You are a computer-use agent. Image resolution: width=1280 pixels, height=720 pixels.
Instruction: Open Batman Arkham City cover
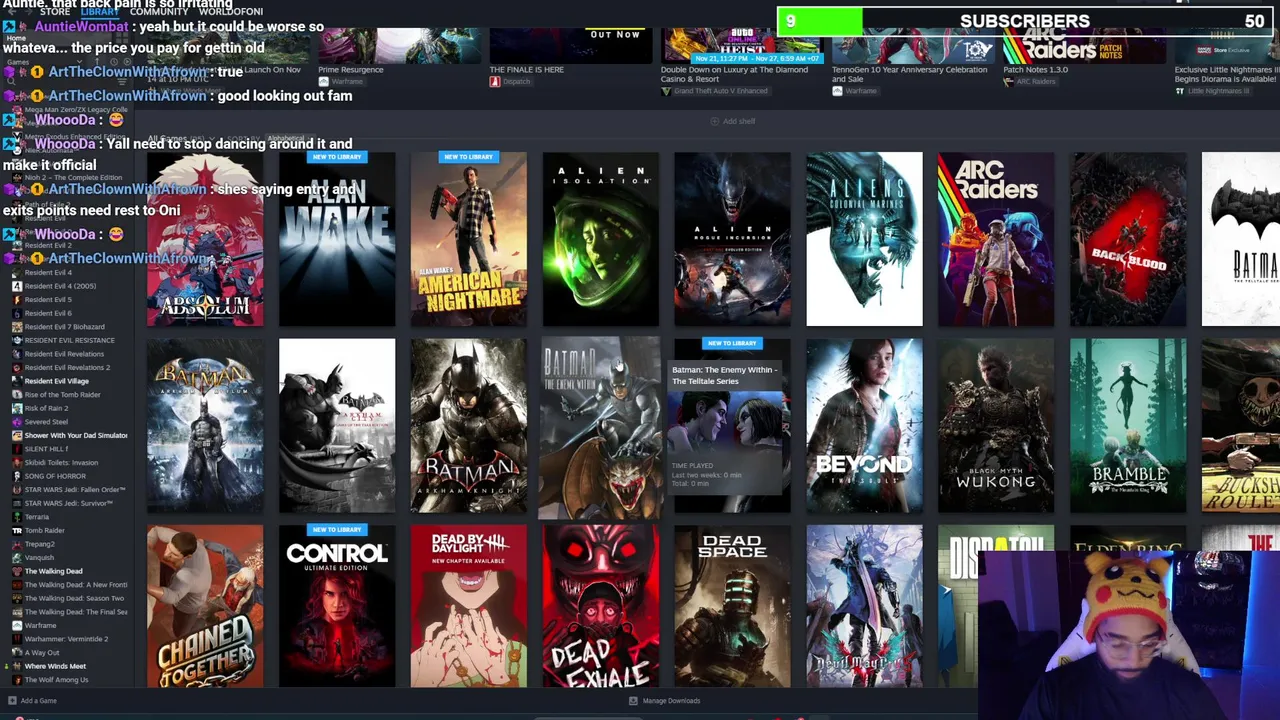point(337,425)
